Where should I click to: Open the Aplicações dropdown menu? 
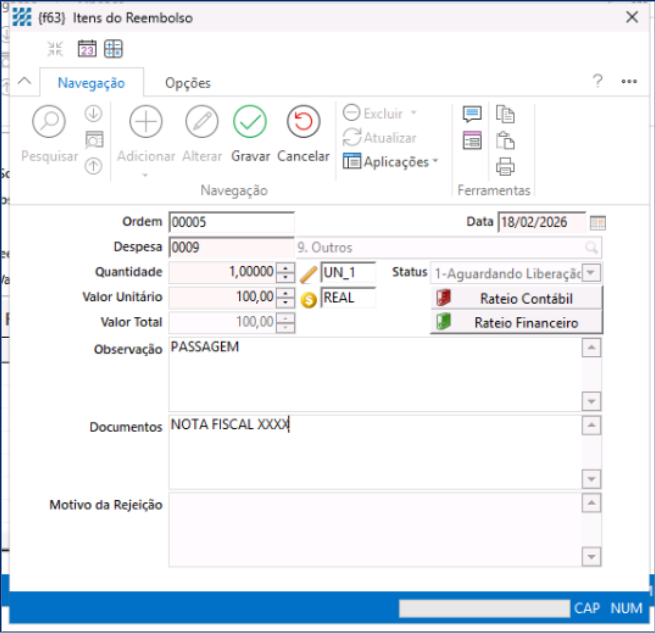point(390,161)
